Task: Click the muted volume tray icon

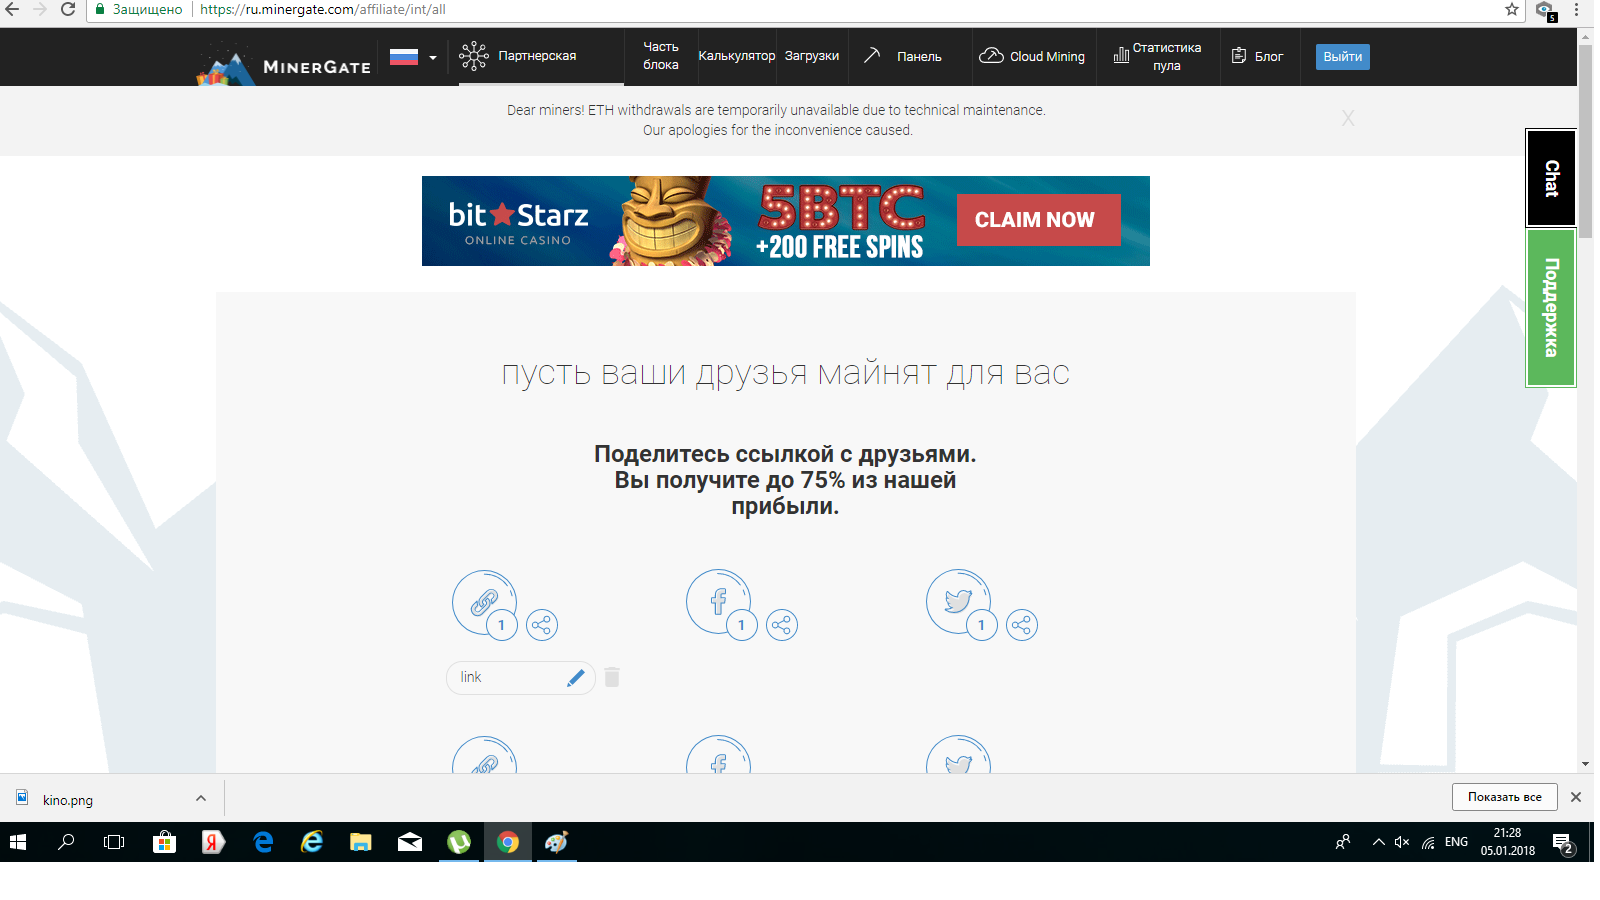Action: coord(1402,842)
